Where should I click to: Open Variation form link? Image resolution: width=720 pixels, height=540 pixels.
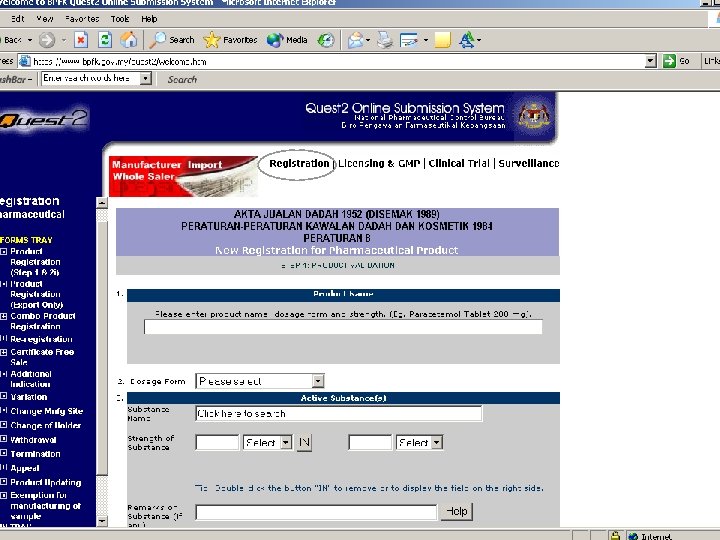tap(28, 397)
